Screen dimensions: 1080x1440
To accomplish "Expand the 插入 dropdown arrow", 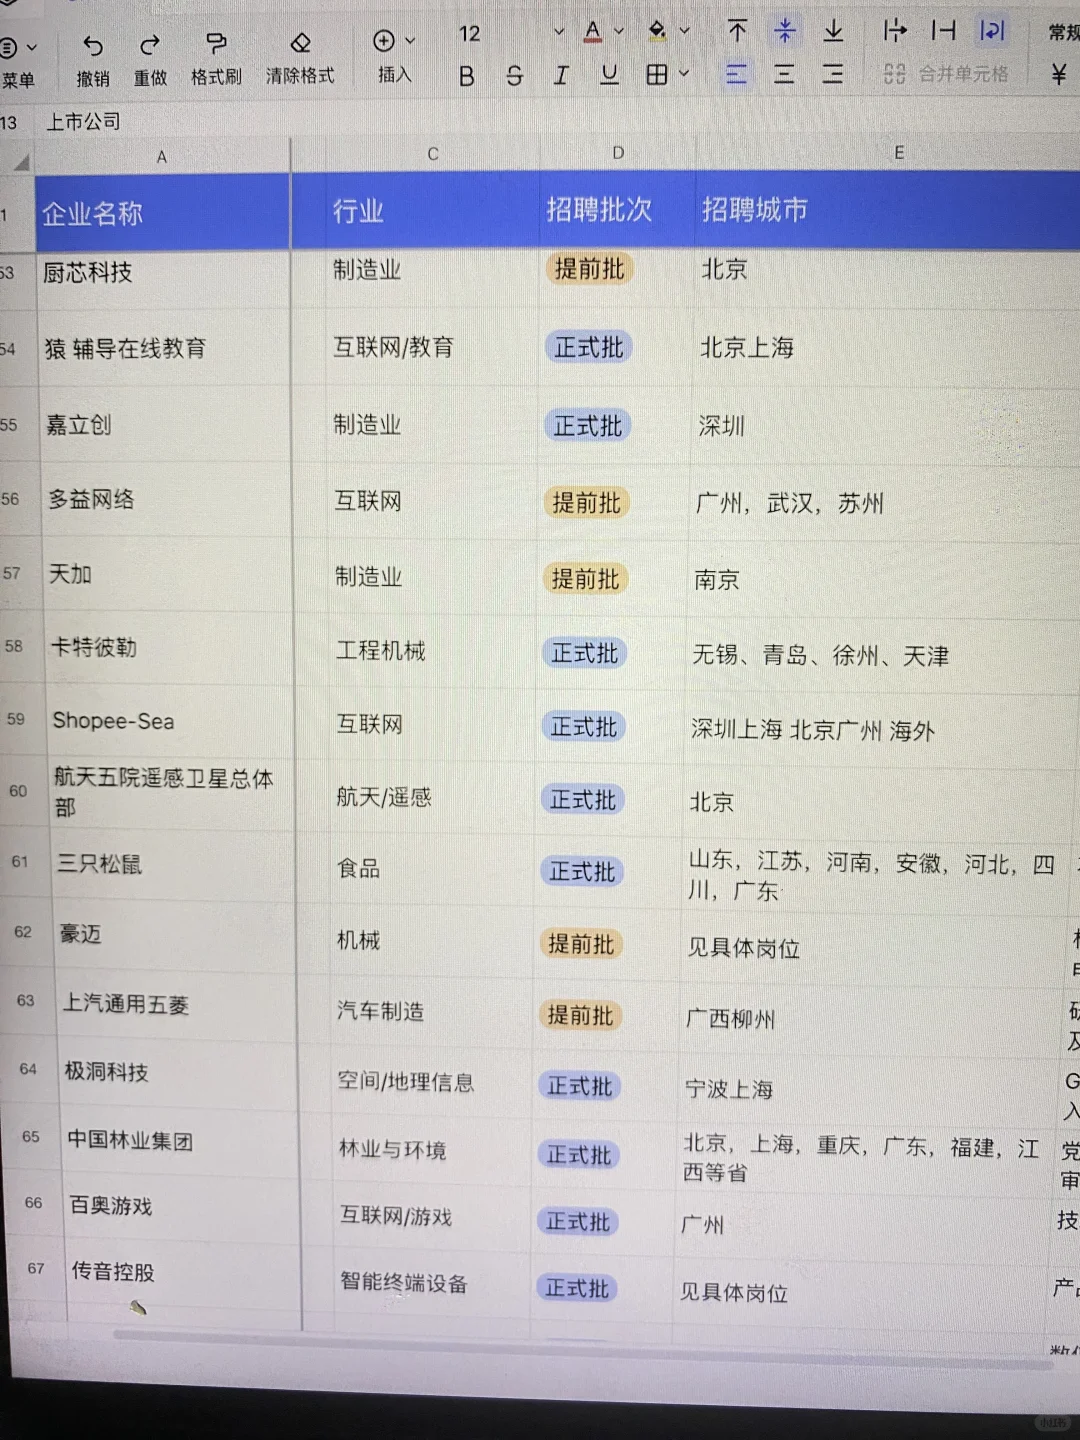I will click(410, 40).
